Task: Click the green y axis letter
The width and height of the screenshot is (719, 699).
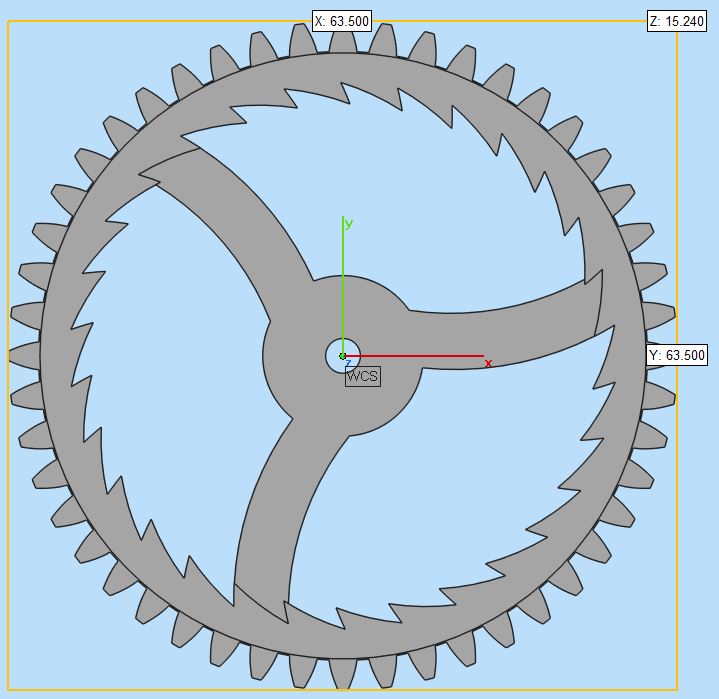Action: [349, 224]
